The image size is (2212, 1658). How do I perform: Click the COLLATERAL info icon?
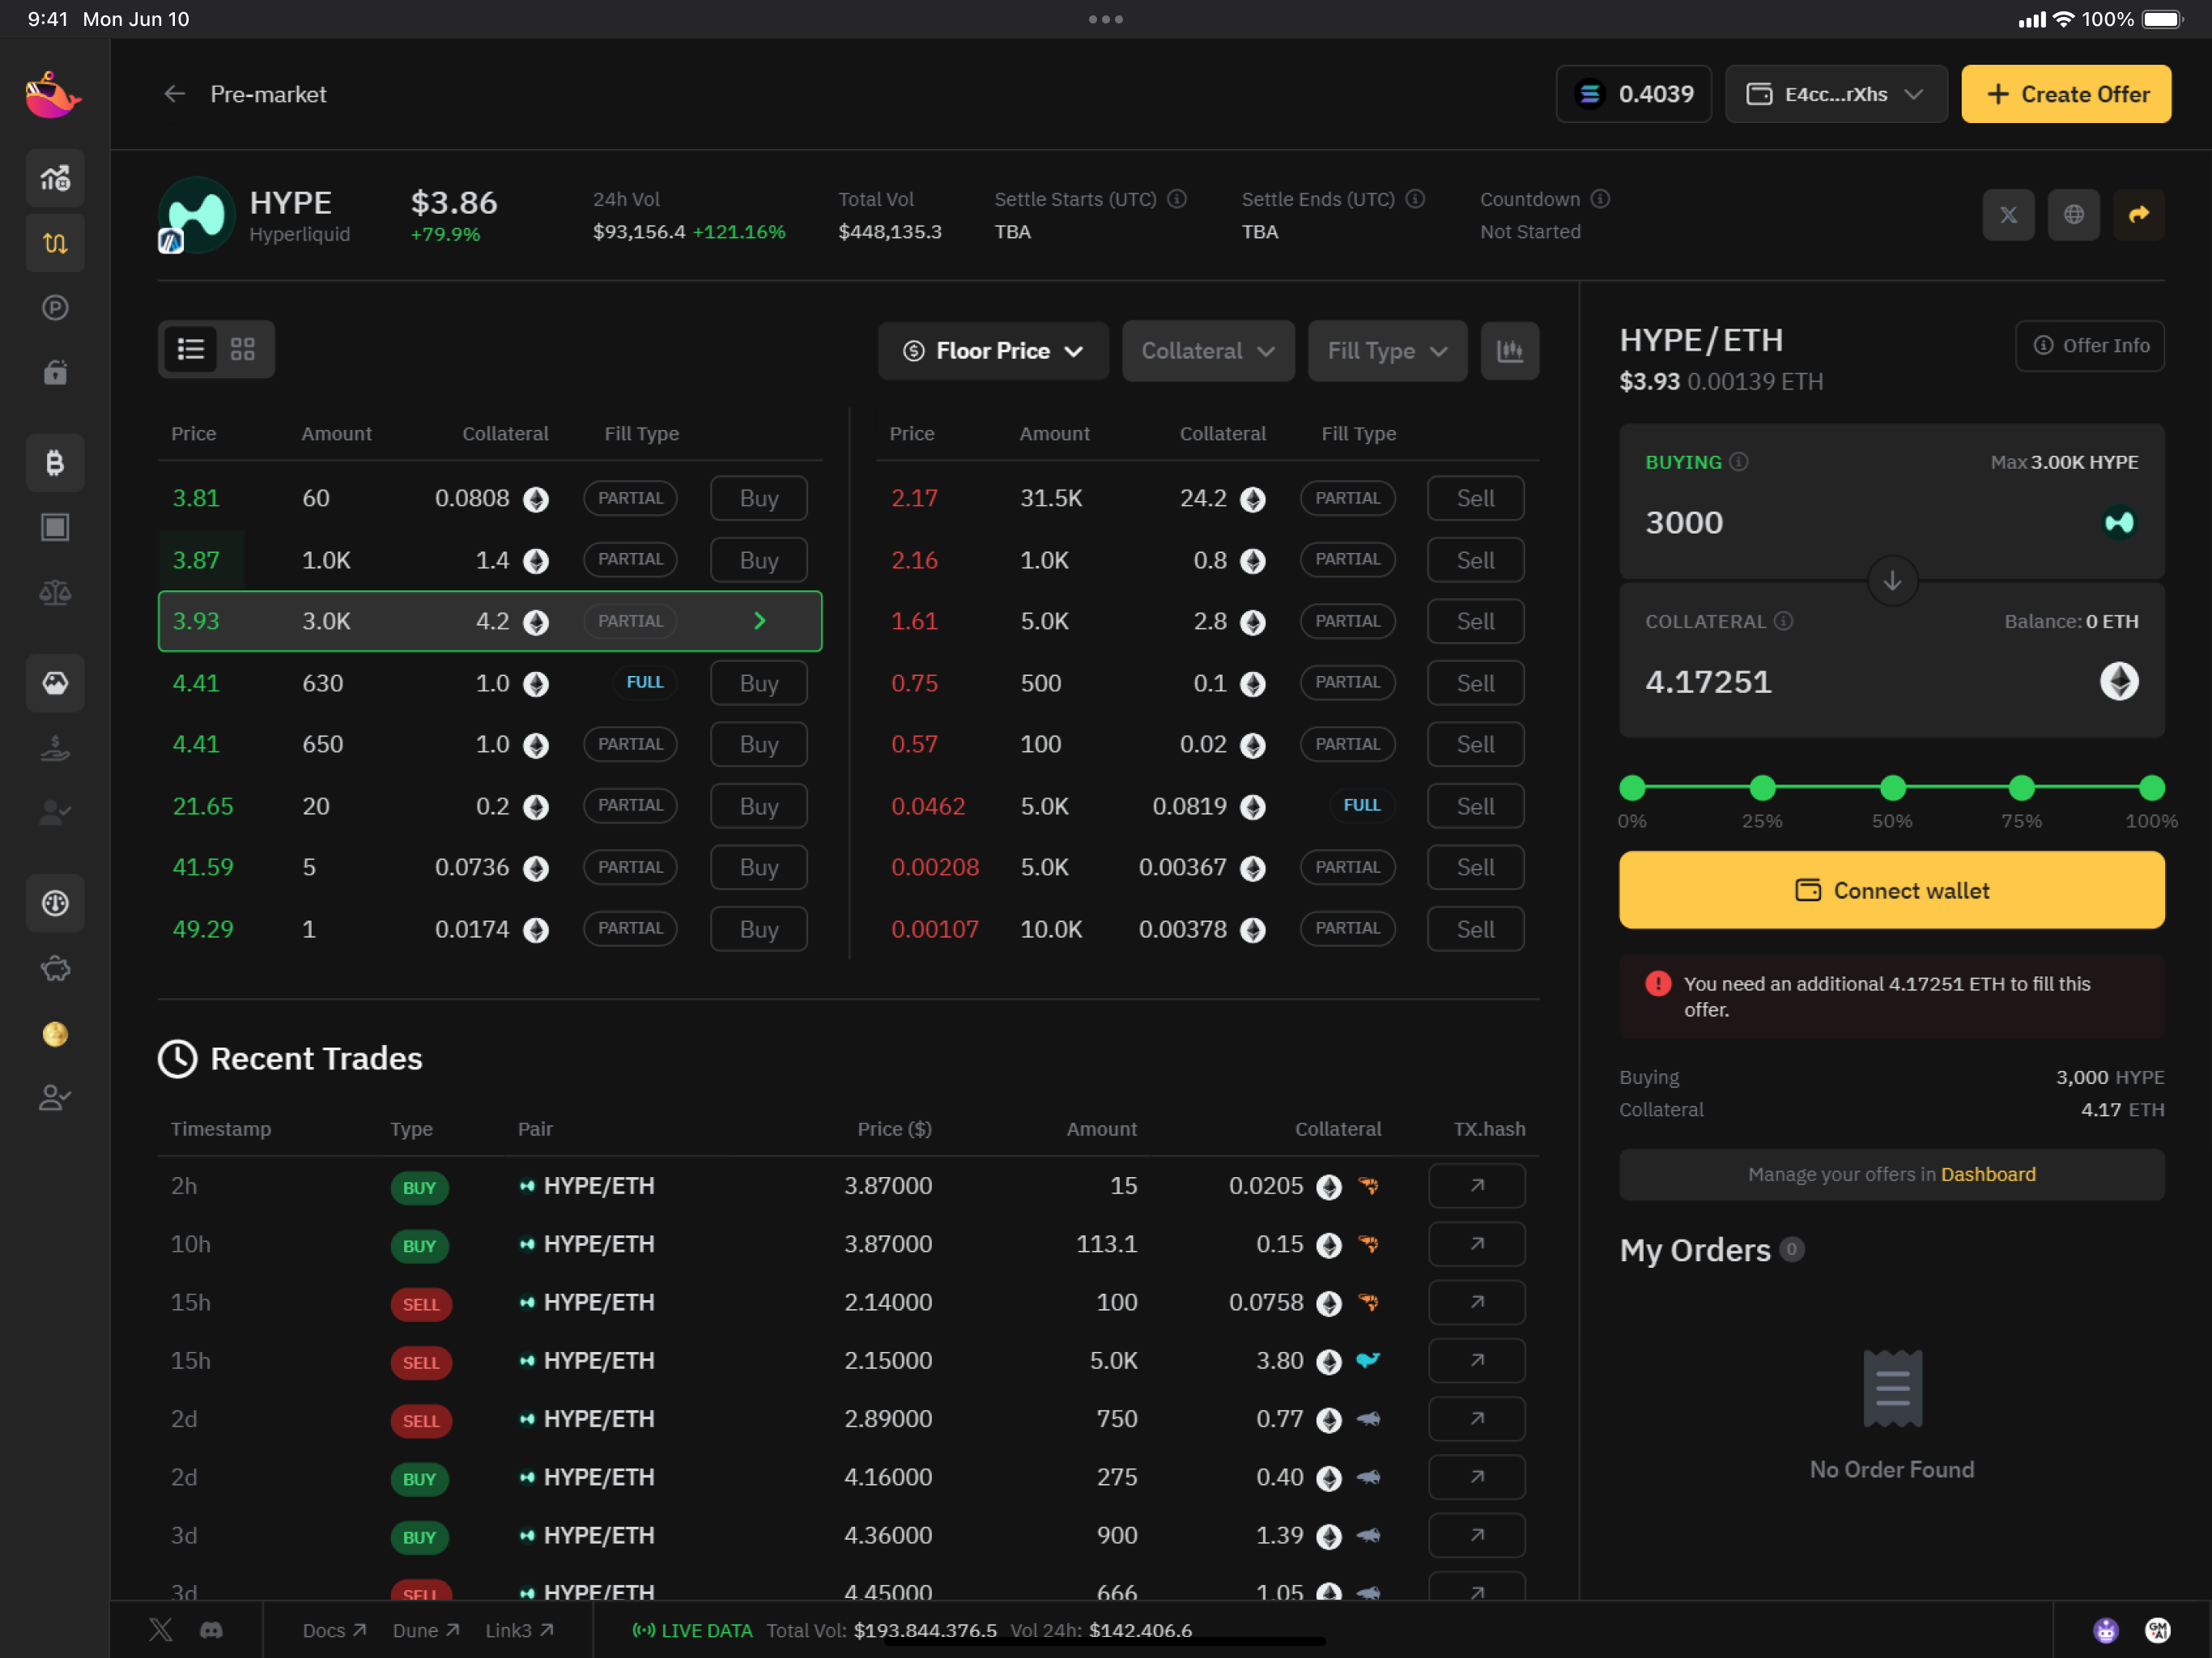pyautogui.click(x=1783, y=621)
